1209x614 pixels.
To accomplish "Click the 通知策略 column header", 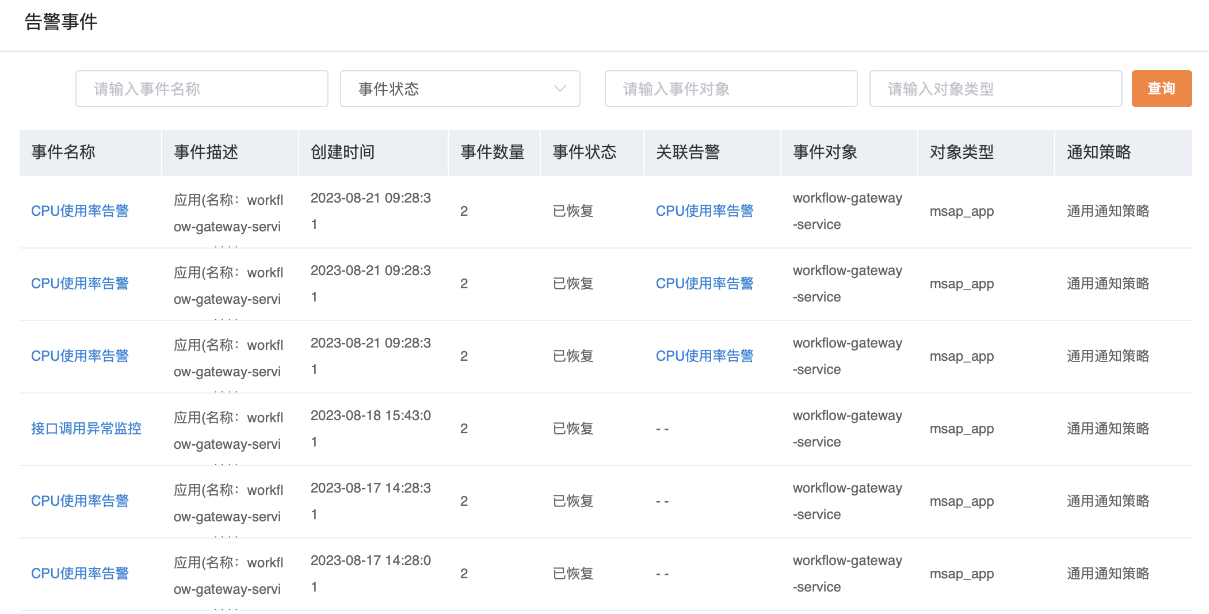I will coord(1099,152).
